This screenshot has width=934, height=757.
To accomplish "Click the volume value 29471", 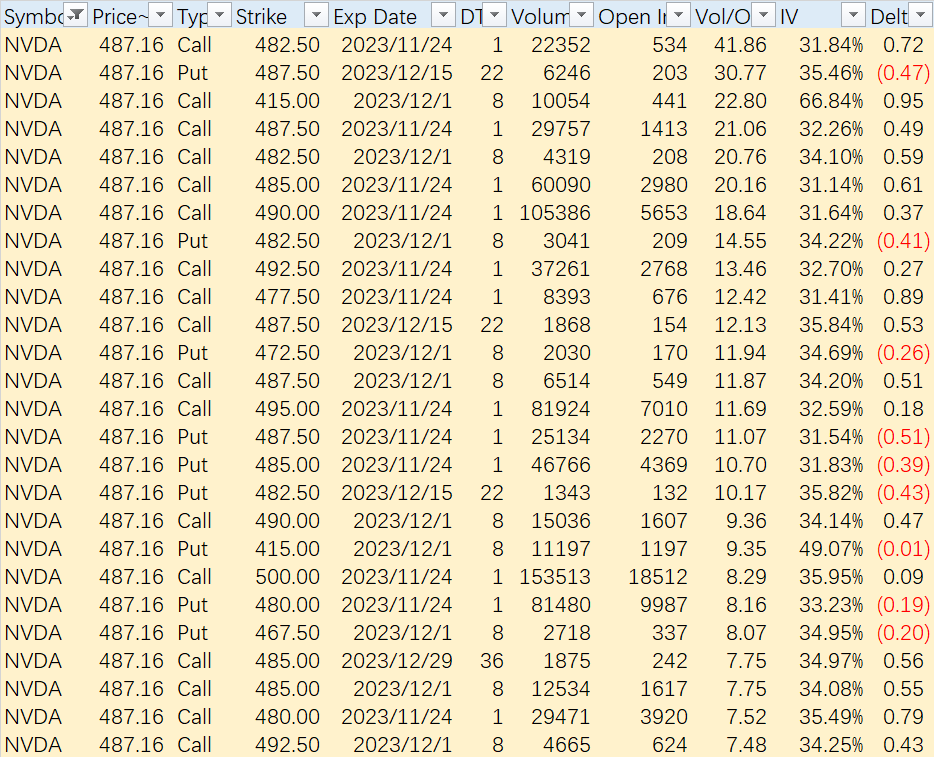I will pyautogui.click(x=561, y=716).
